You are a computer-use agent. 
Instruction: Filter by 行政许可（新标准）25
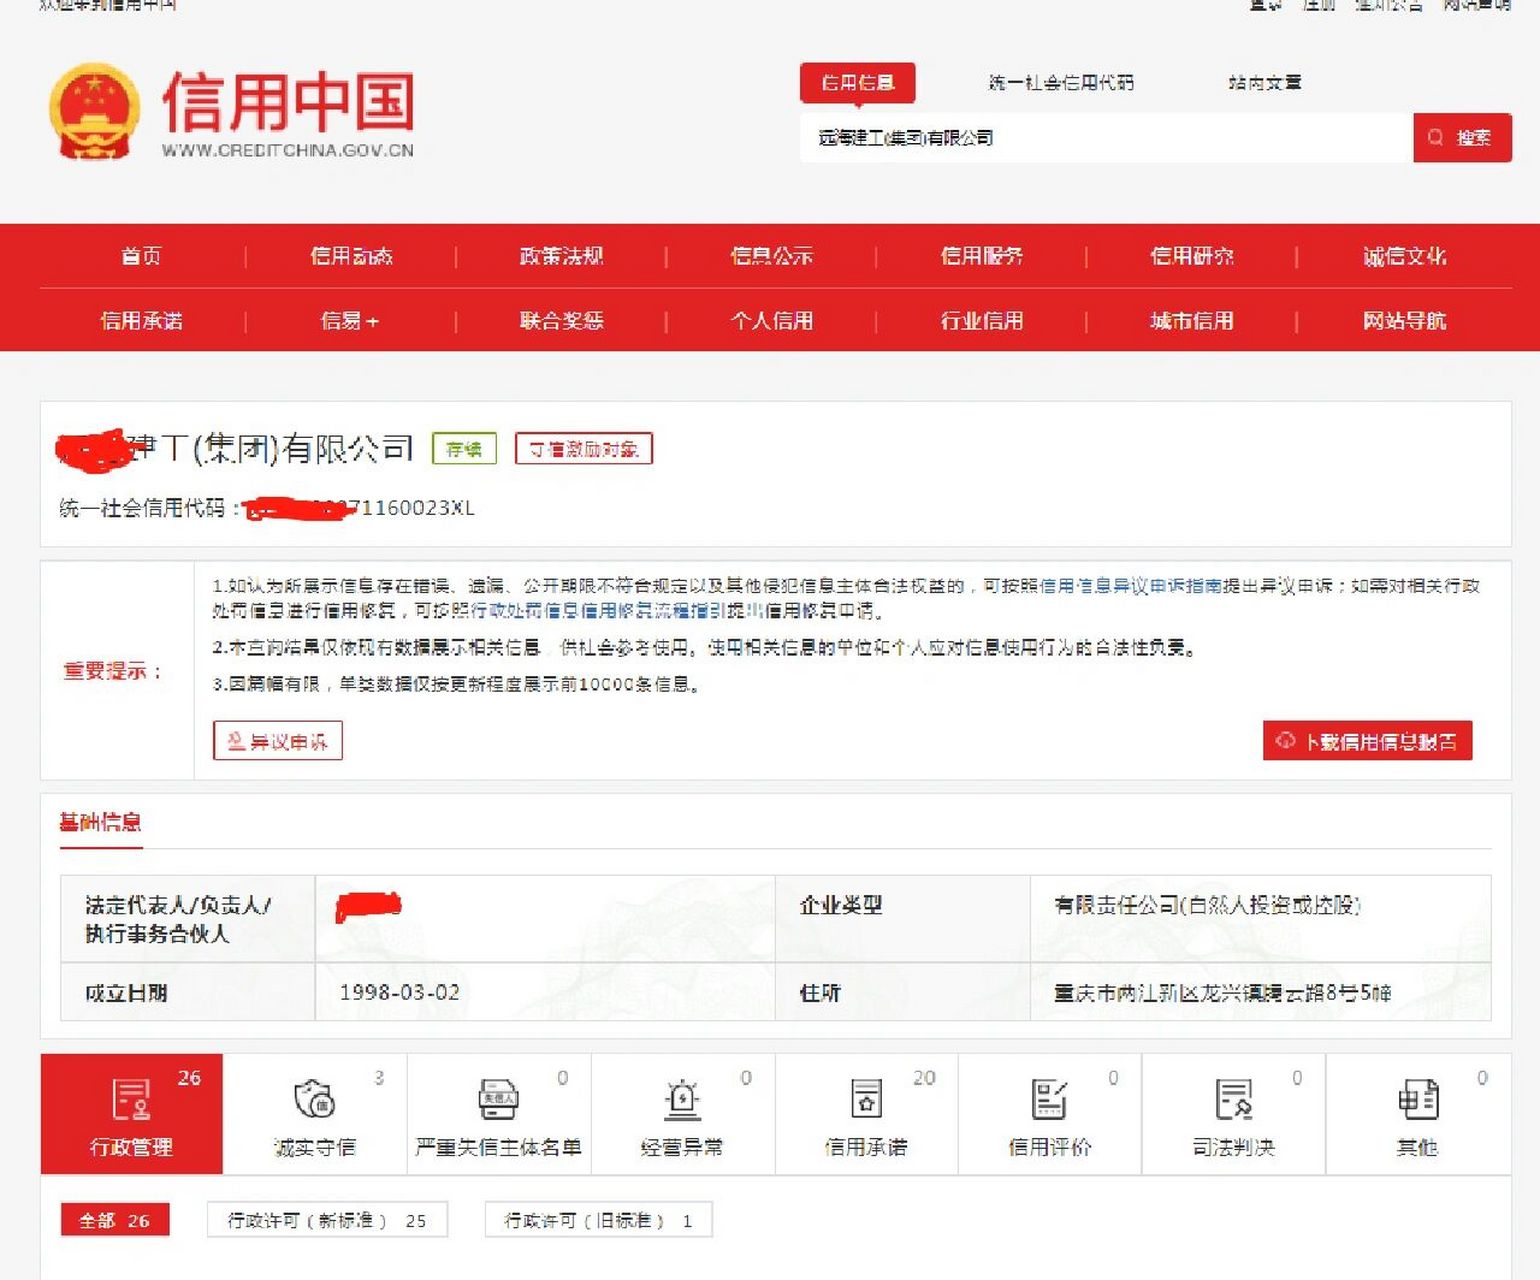click(327, 1221)
